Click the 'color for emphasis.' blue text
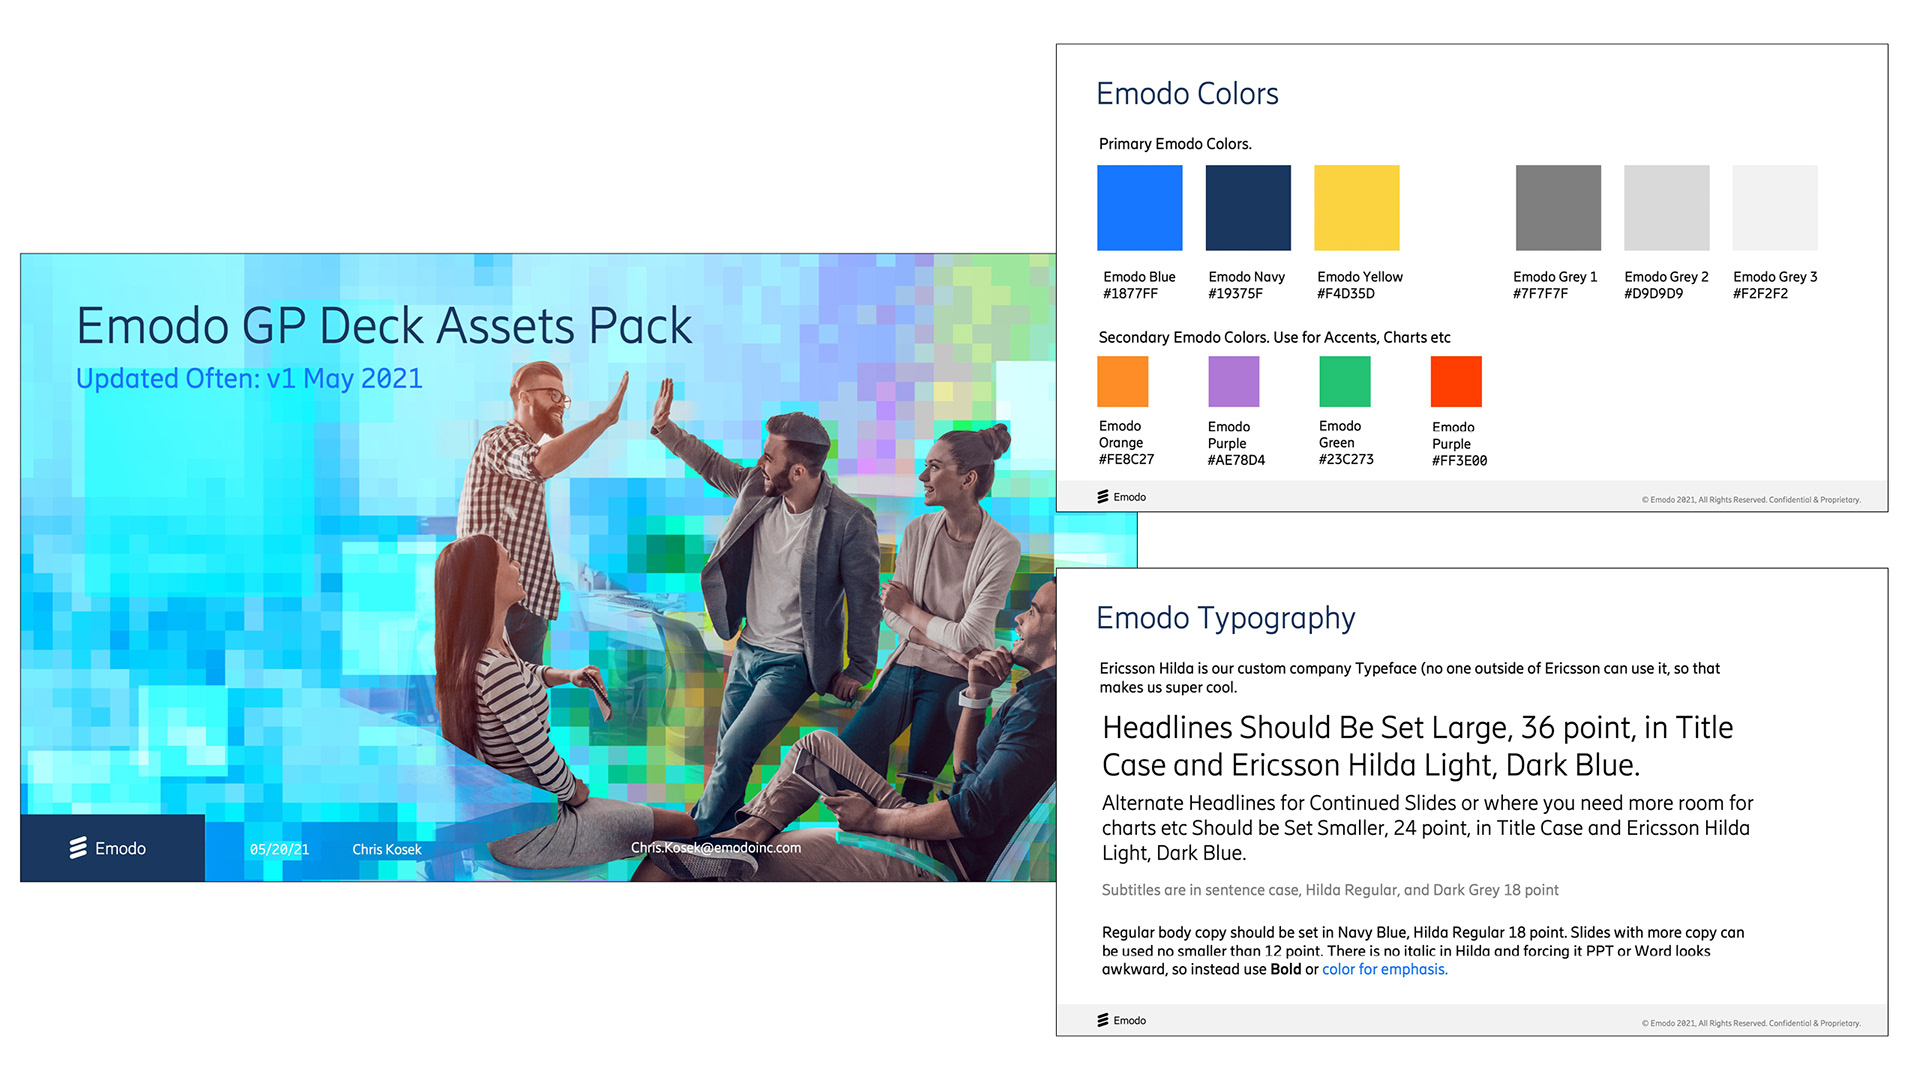Image resolution: width=1920 pixels, height=1080 pixels. pos(1385,970)
